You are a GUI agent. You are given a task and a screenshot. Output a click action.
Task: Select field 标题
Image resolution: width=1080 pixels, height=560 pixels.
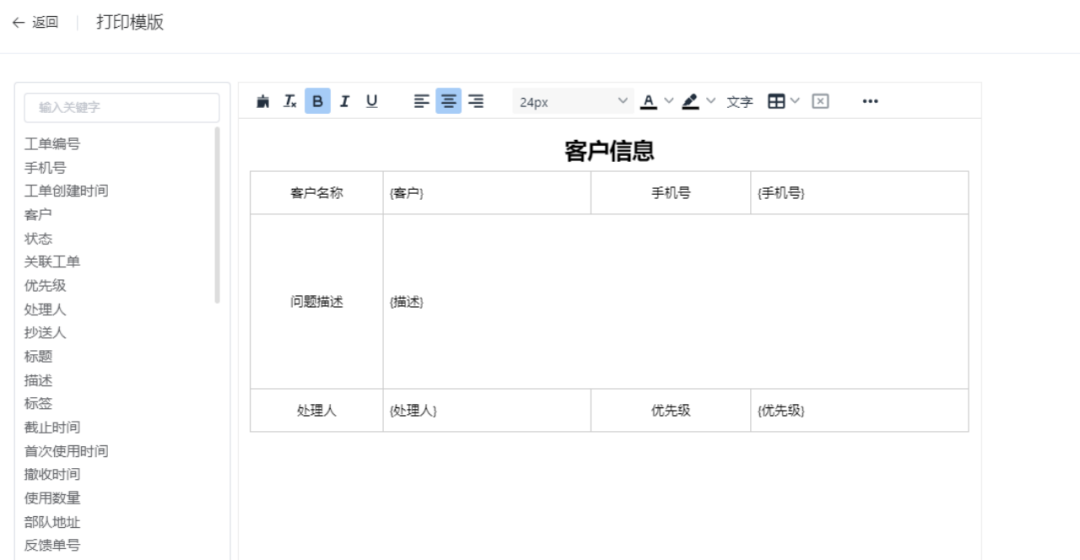pyautogui.click(x=38, y=356)
